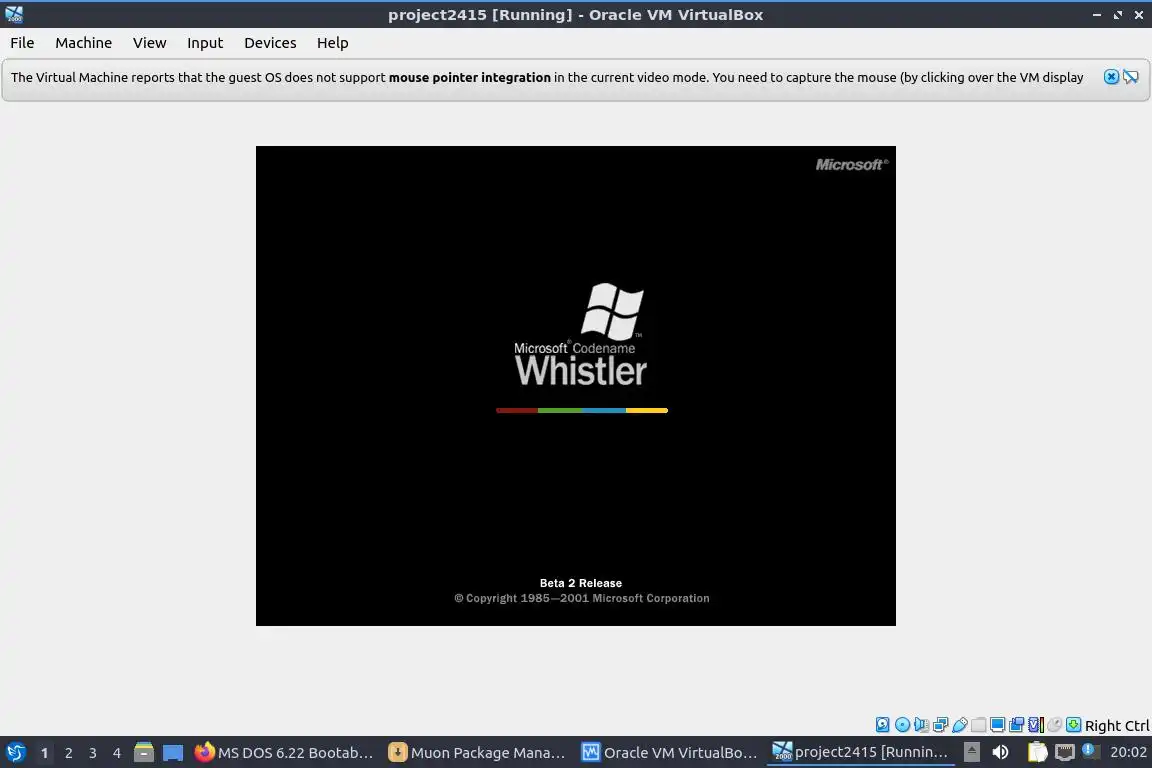The width and height of the screenshot is (1152, 768).
Task: Open the volume control tray icon
Action: pyautogui.click(x=1000, y=752)
